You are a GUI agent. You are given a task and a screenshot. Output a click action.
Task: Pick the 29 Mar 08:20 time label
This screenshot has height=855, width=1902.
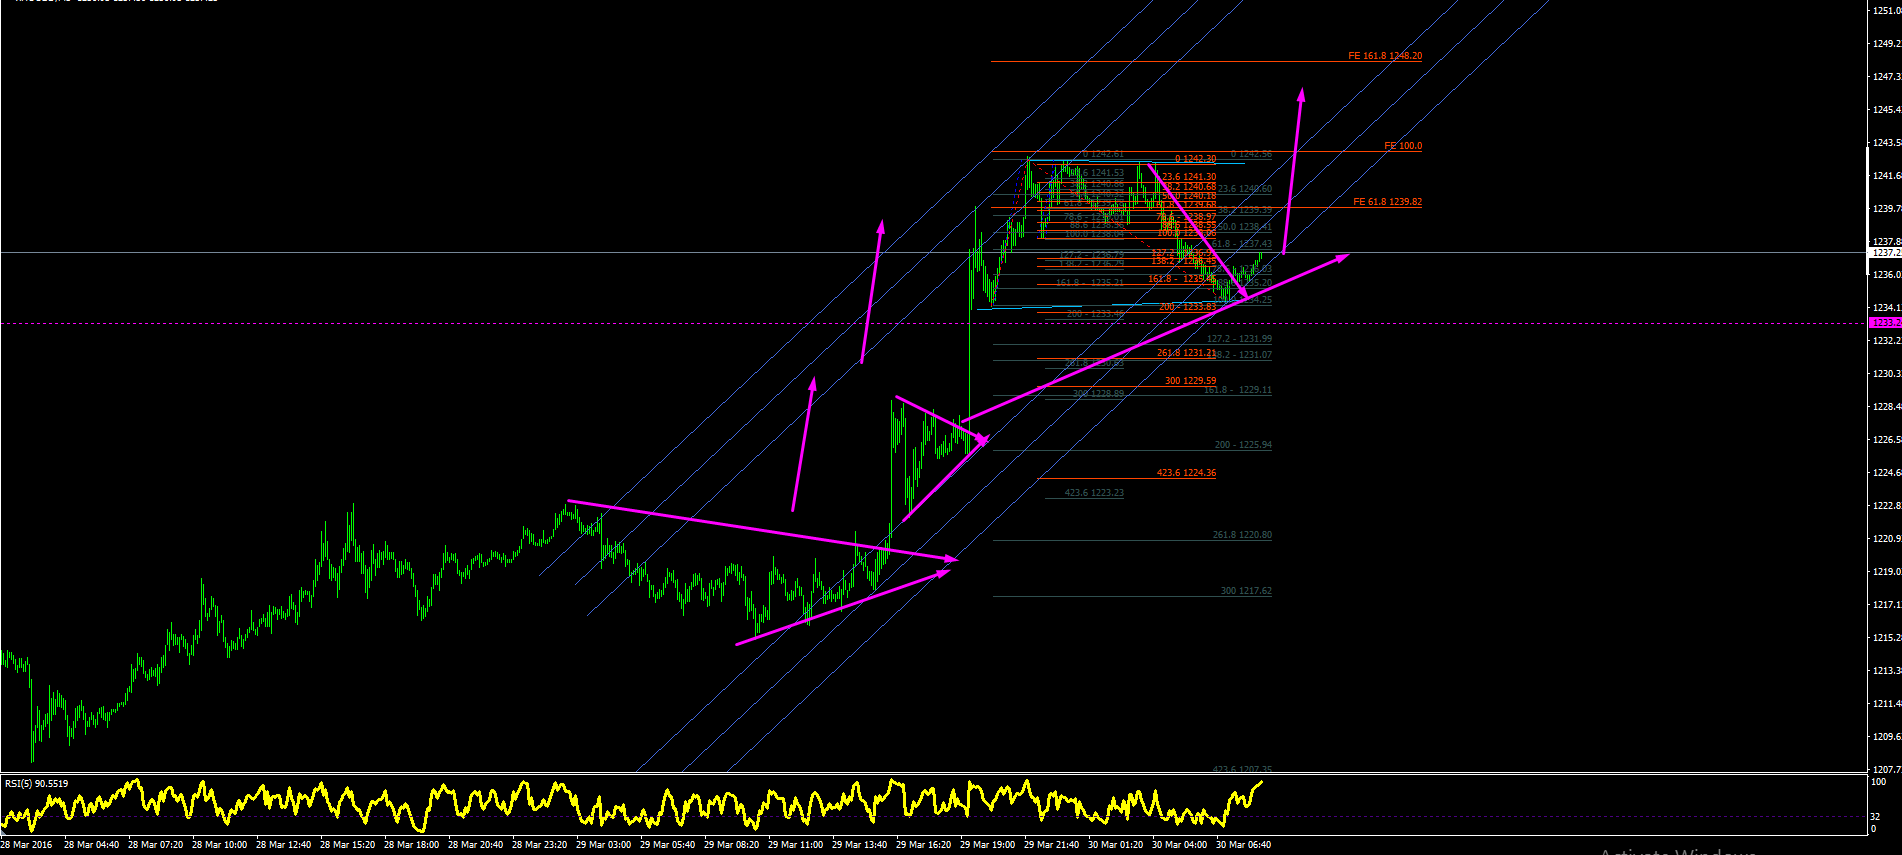point(731,845)
